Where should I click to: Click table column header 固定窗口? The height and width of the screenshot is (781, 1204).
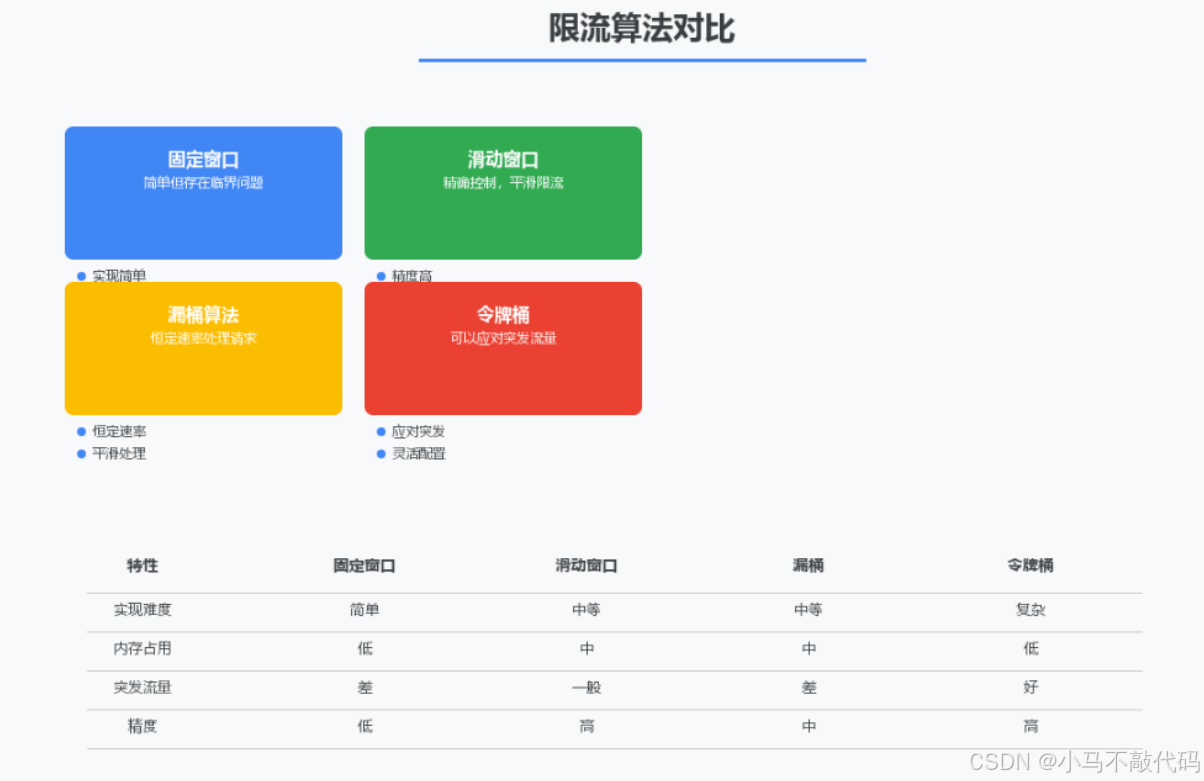click(x=364, y=565)
